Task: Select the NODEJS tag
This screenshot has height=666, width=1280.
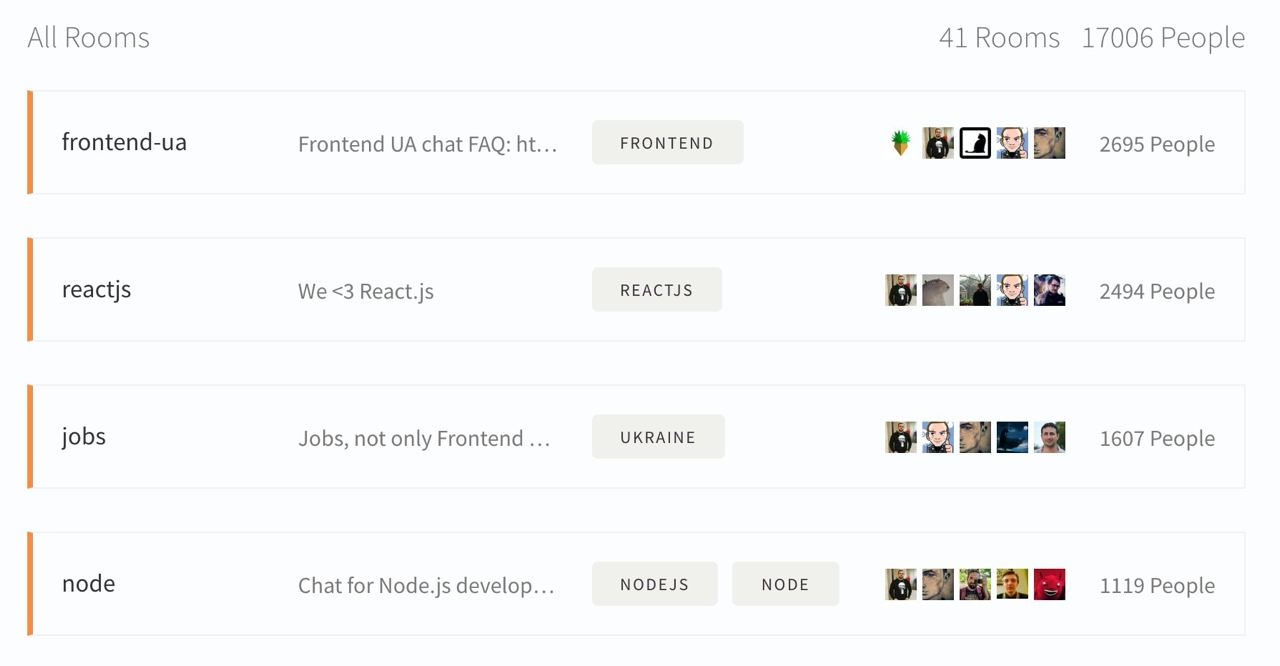Action: tap(654, 584)
